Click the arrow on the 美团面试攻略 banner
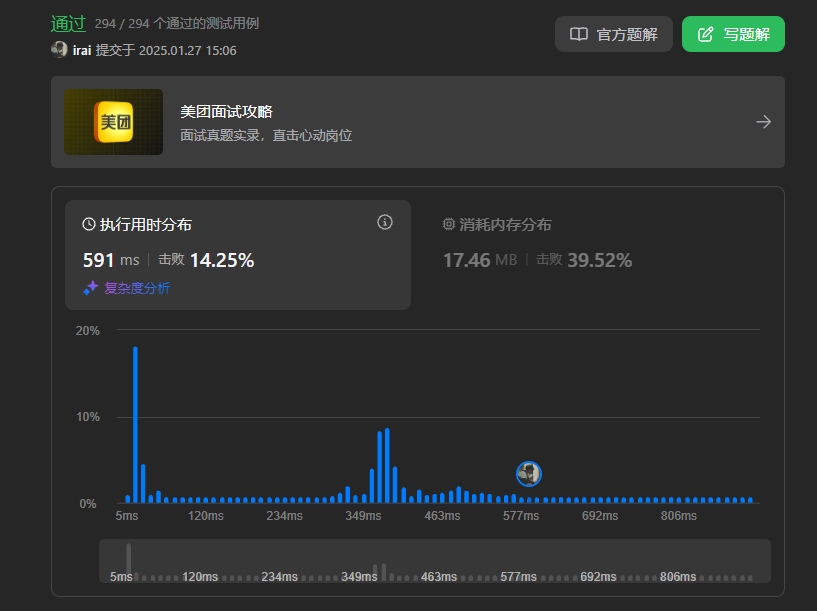Image resolution: width=817 pixels, height=611 pixels. pyautogui.click(x=763, y=122)
